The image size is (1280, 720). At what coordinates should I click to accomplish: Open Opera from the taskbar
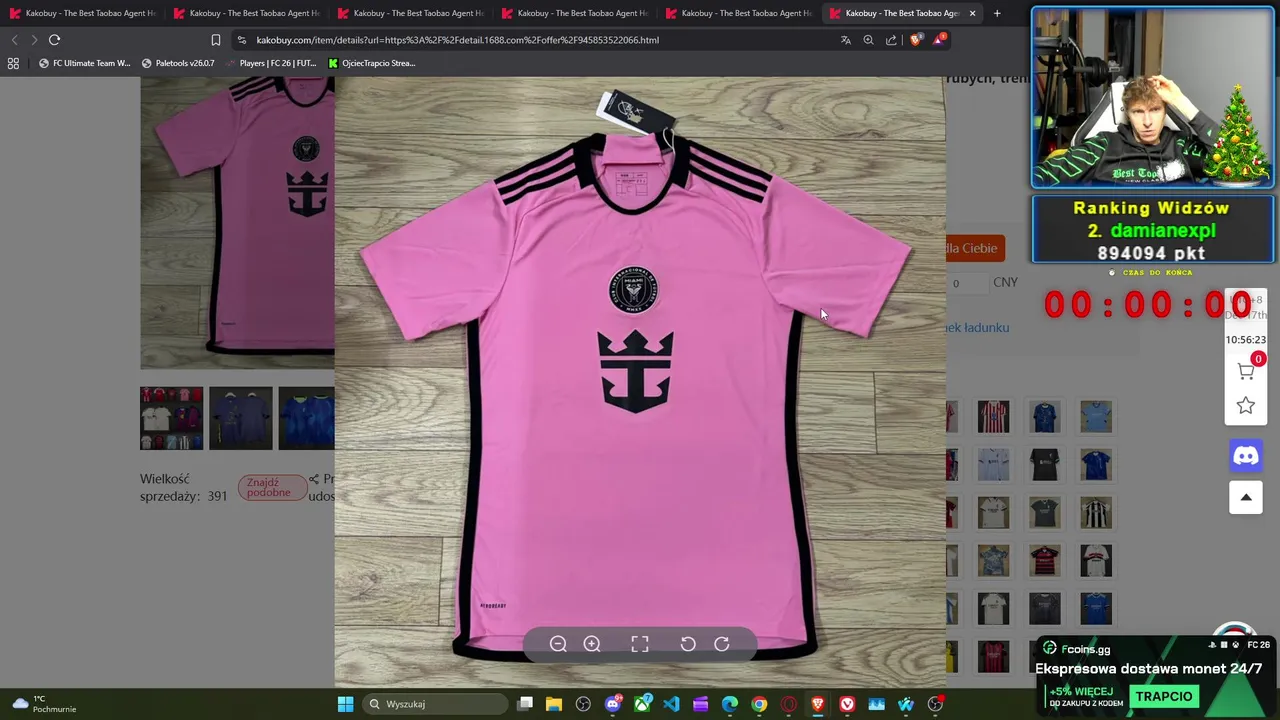pos(788,704)
